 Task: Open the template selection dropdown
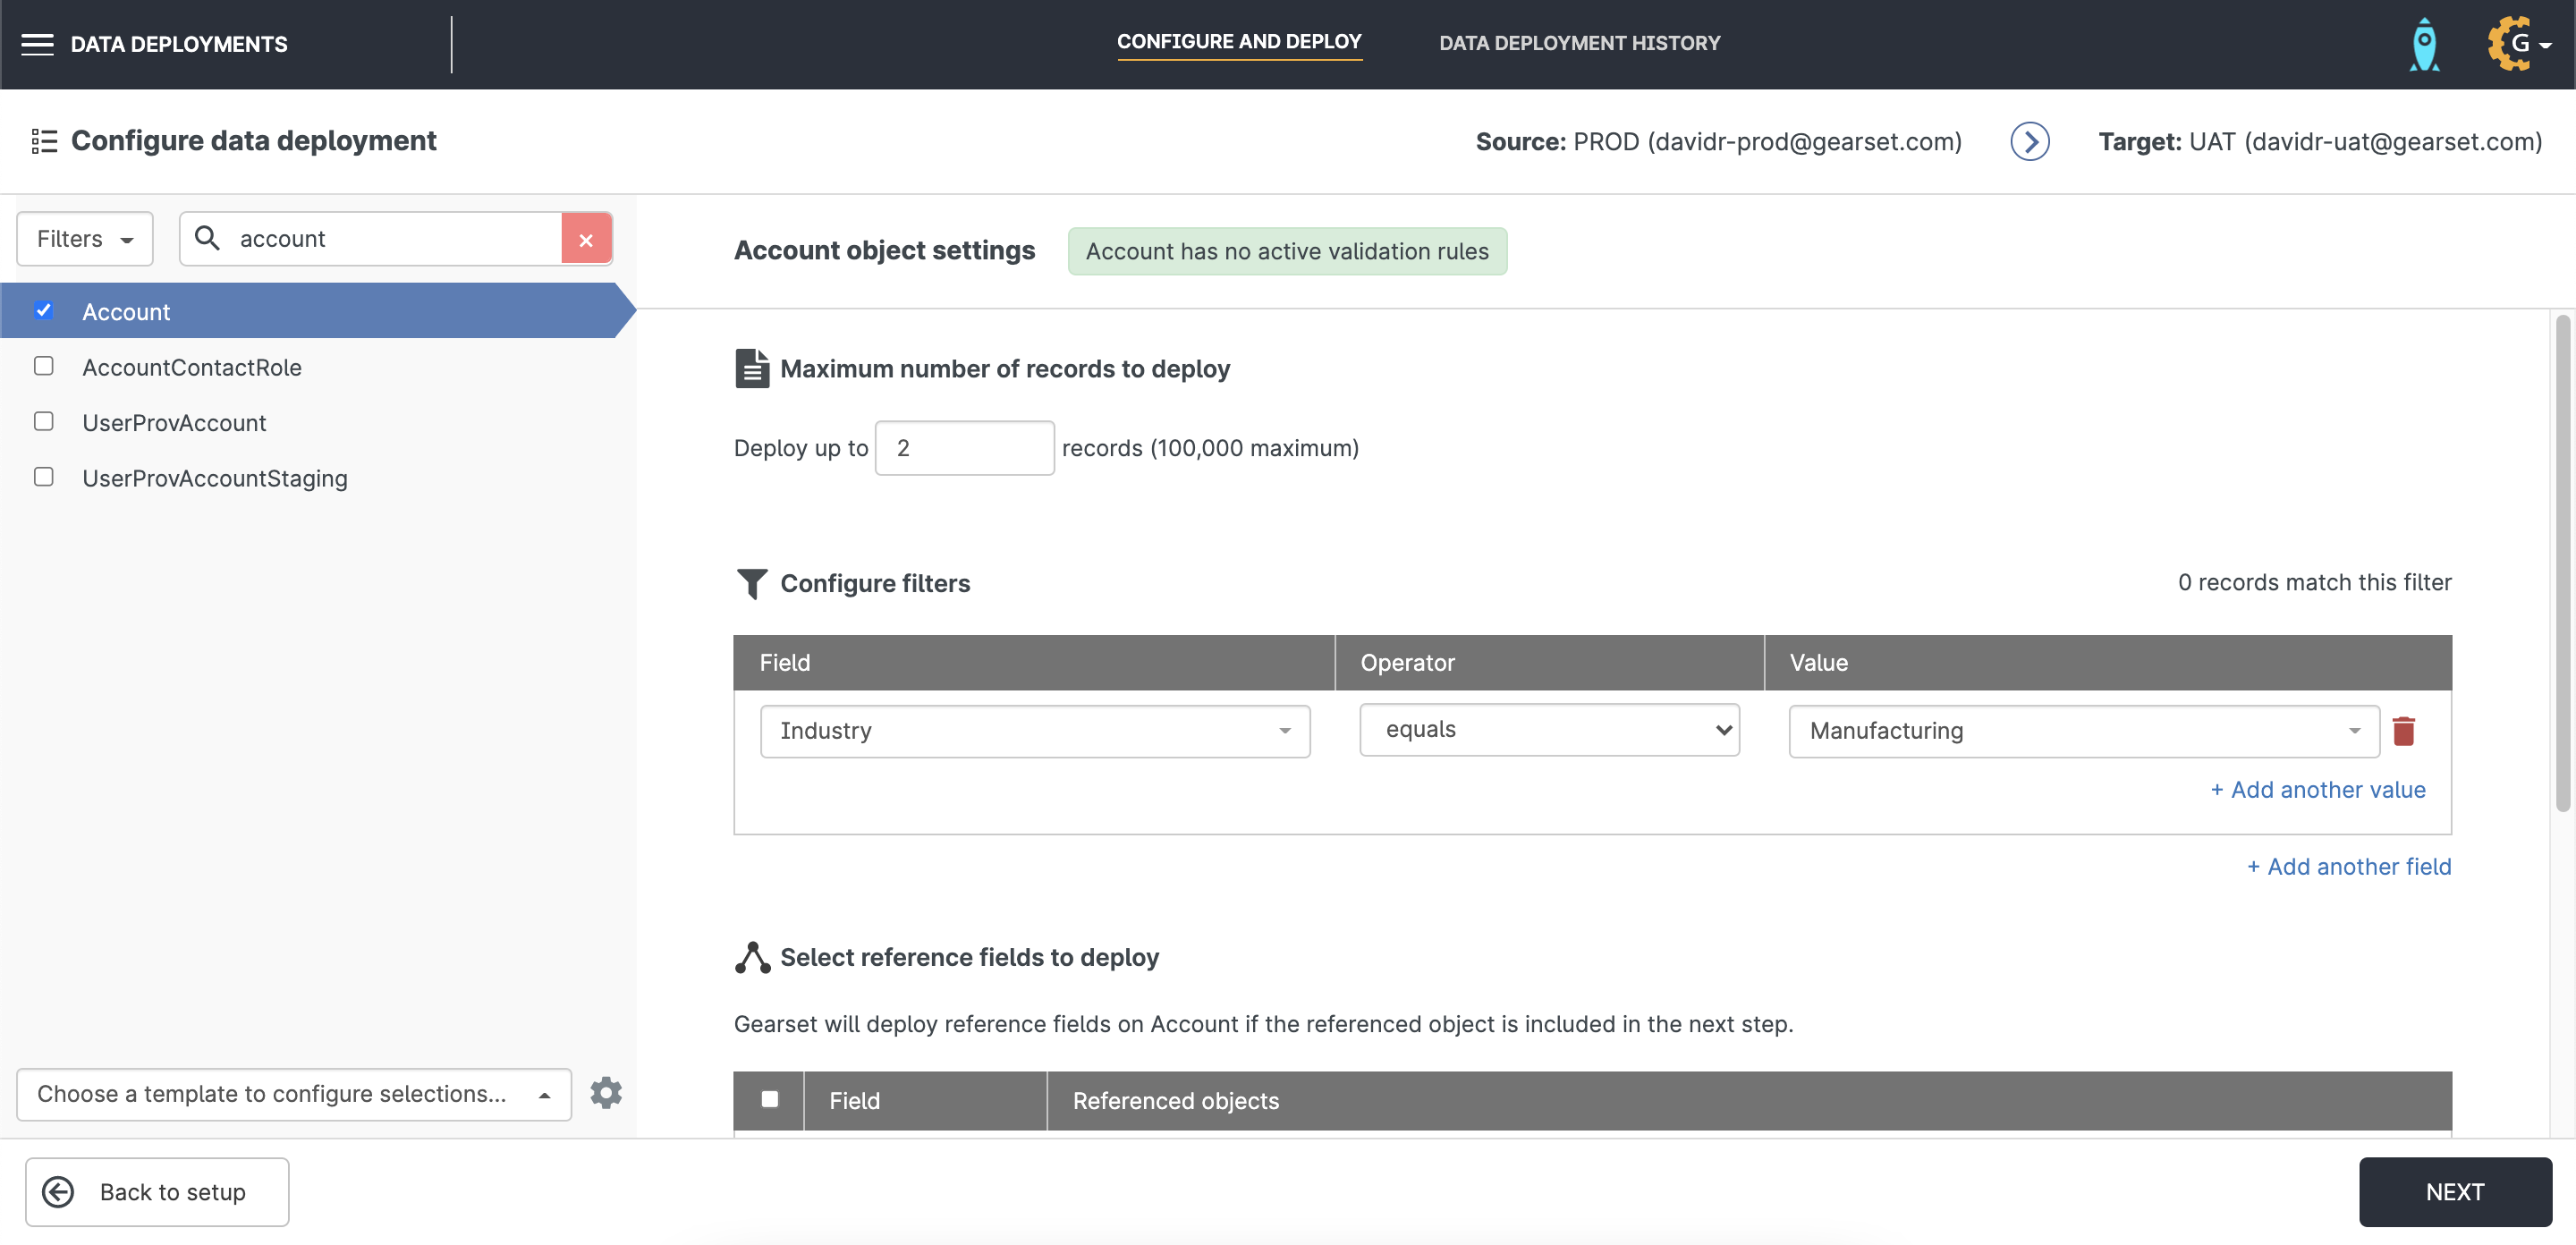[294, 1094]
